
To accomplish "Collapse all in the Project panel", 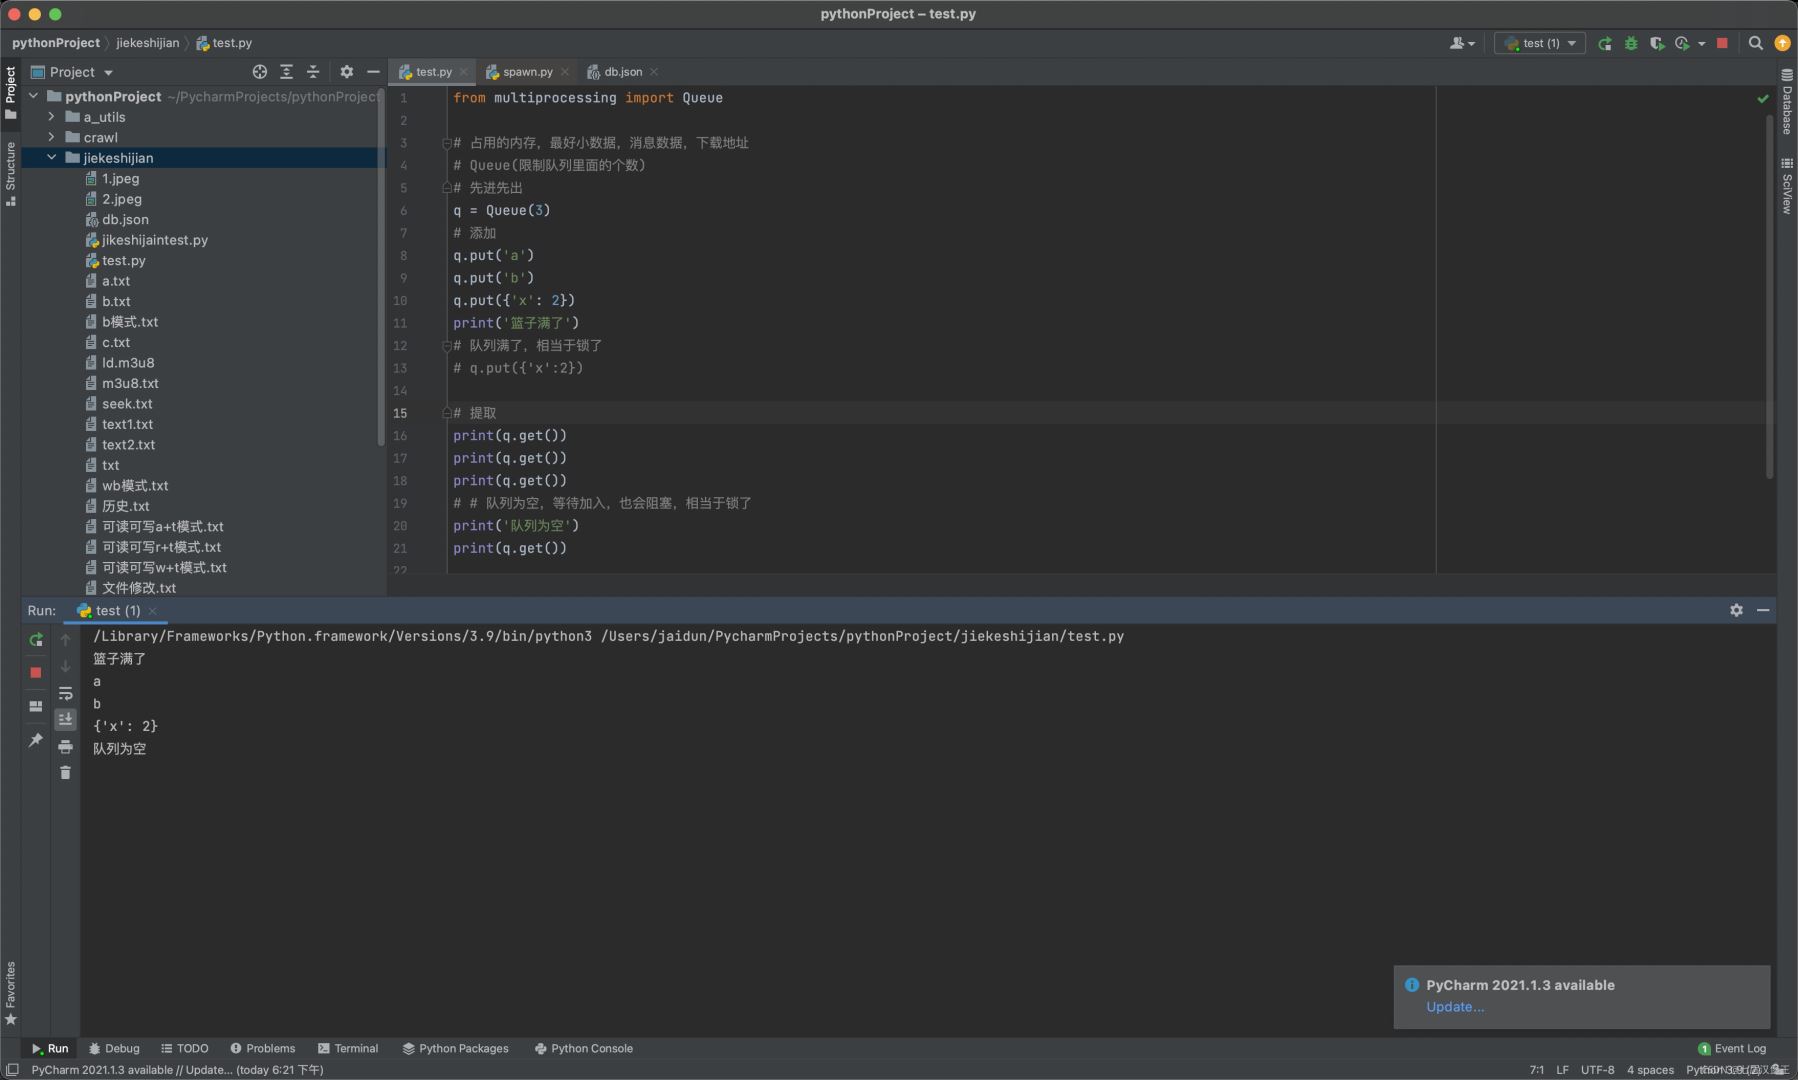I will point(313,72).
